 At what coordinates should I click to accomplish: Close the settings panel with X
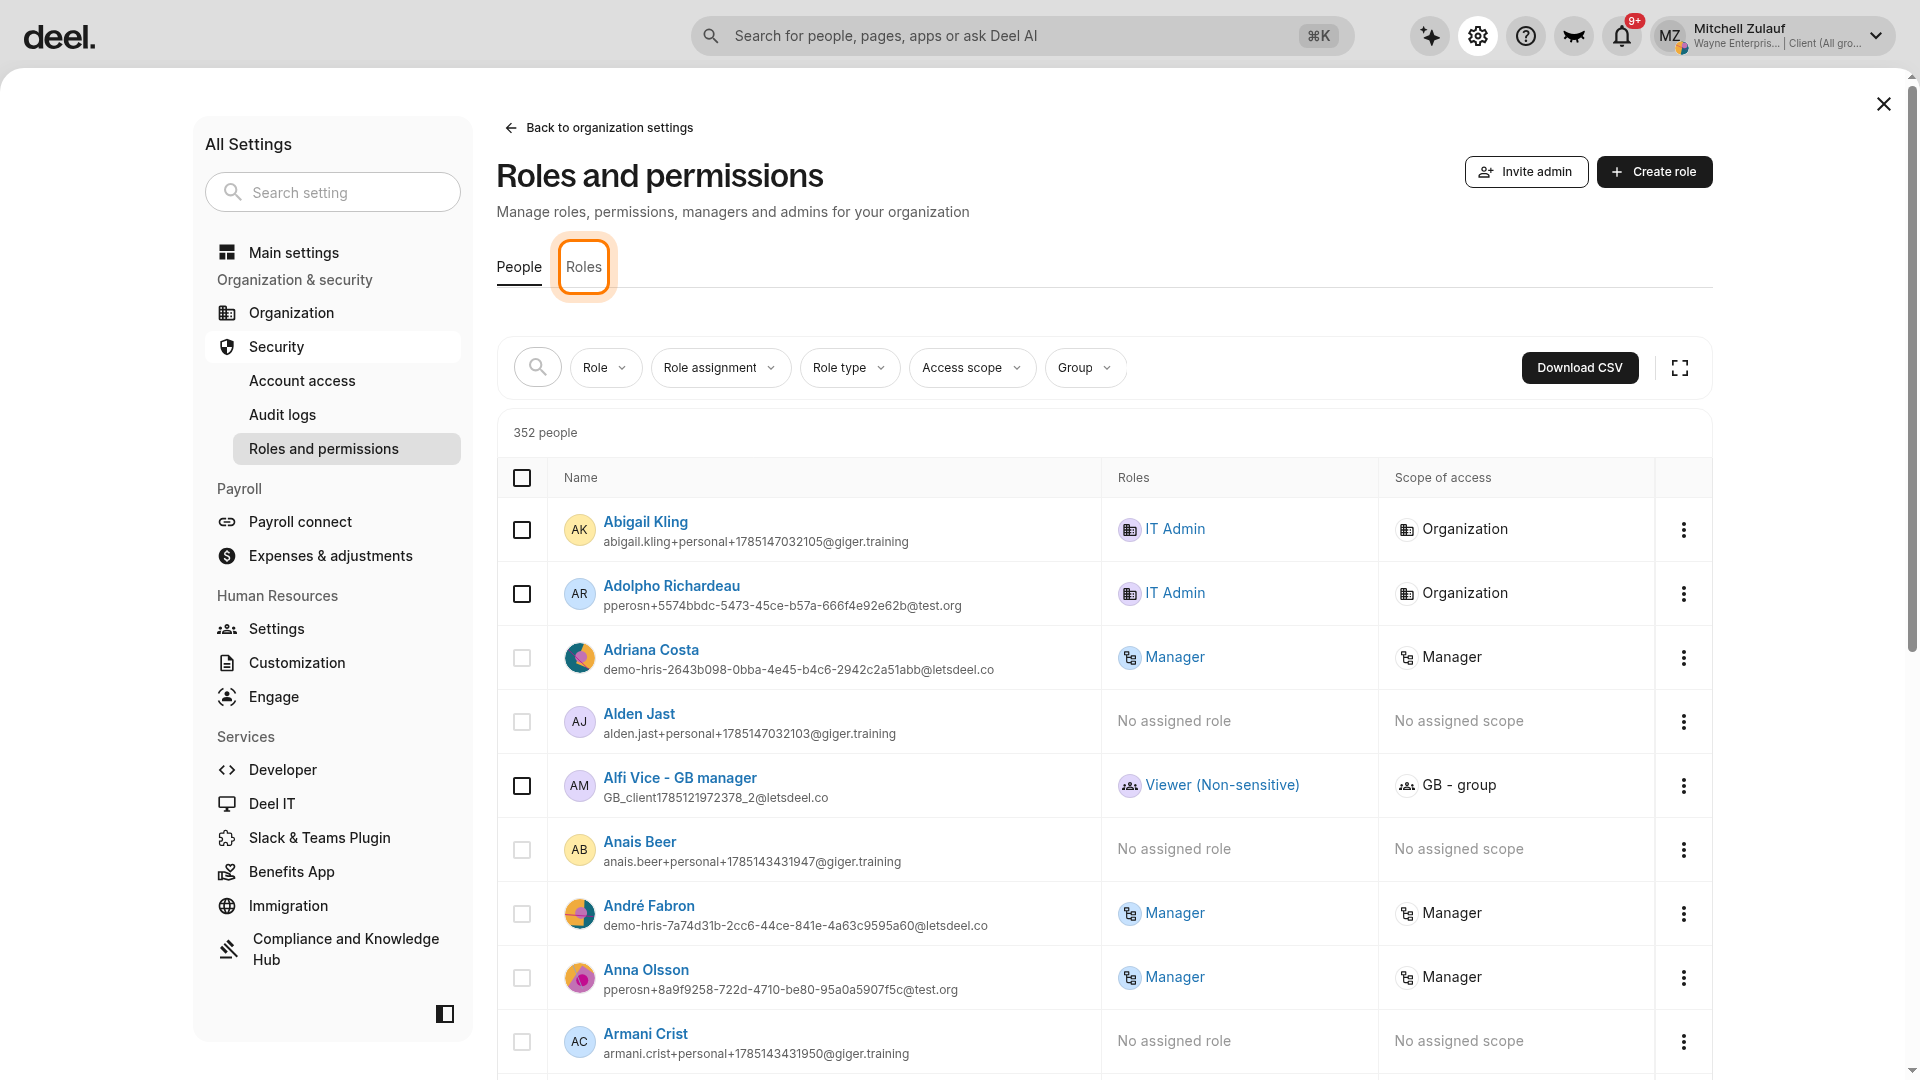point(1884,104)
